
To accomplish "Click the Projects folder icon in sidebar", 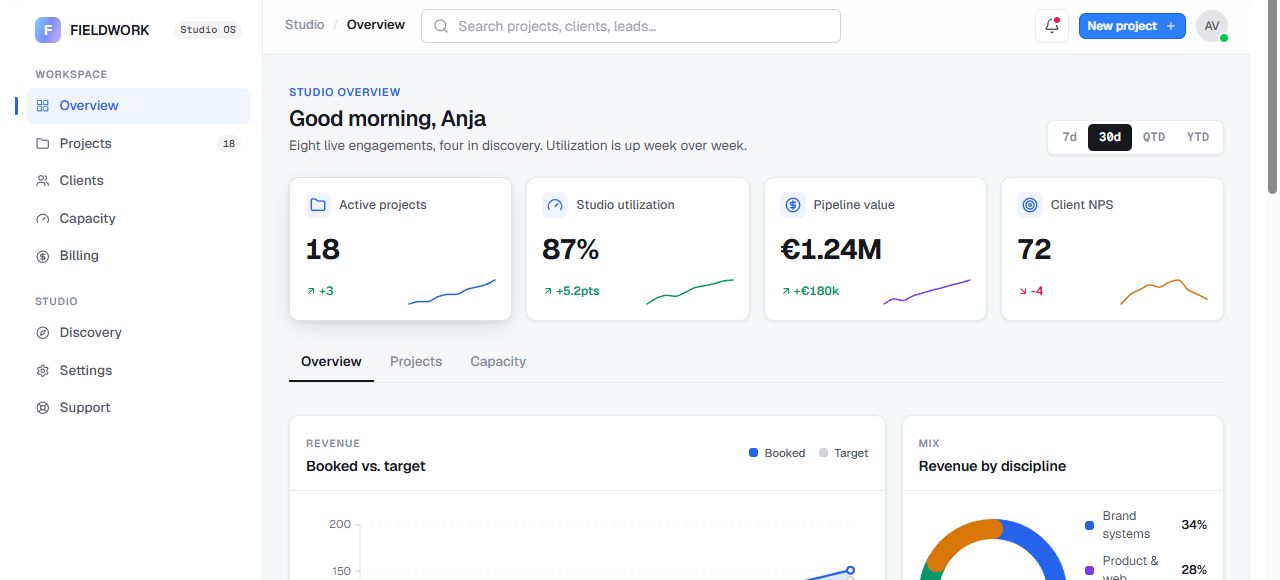I will pos(42,143).
